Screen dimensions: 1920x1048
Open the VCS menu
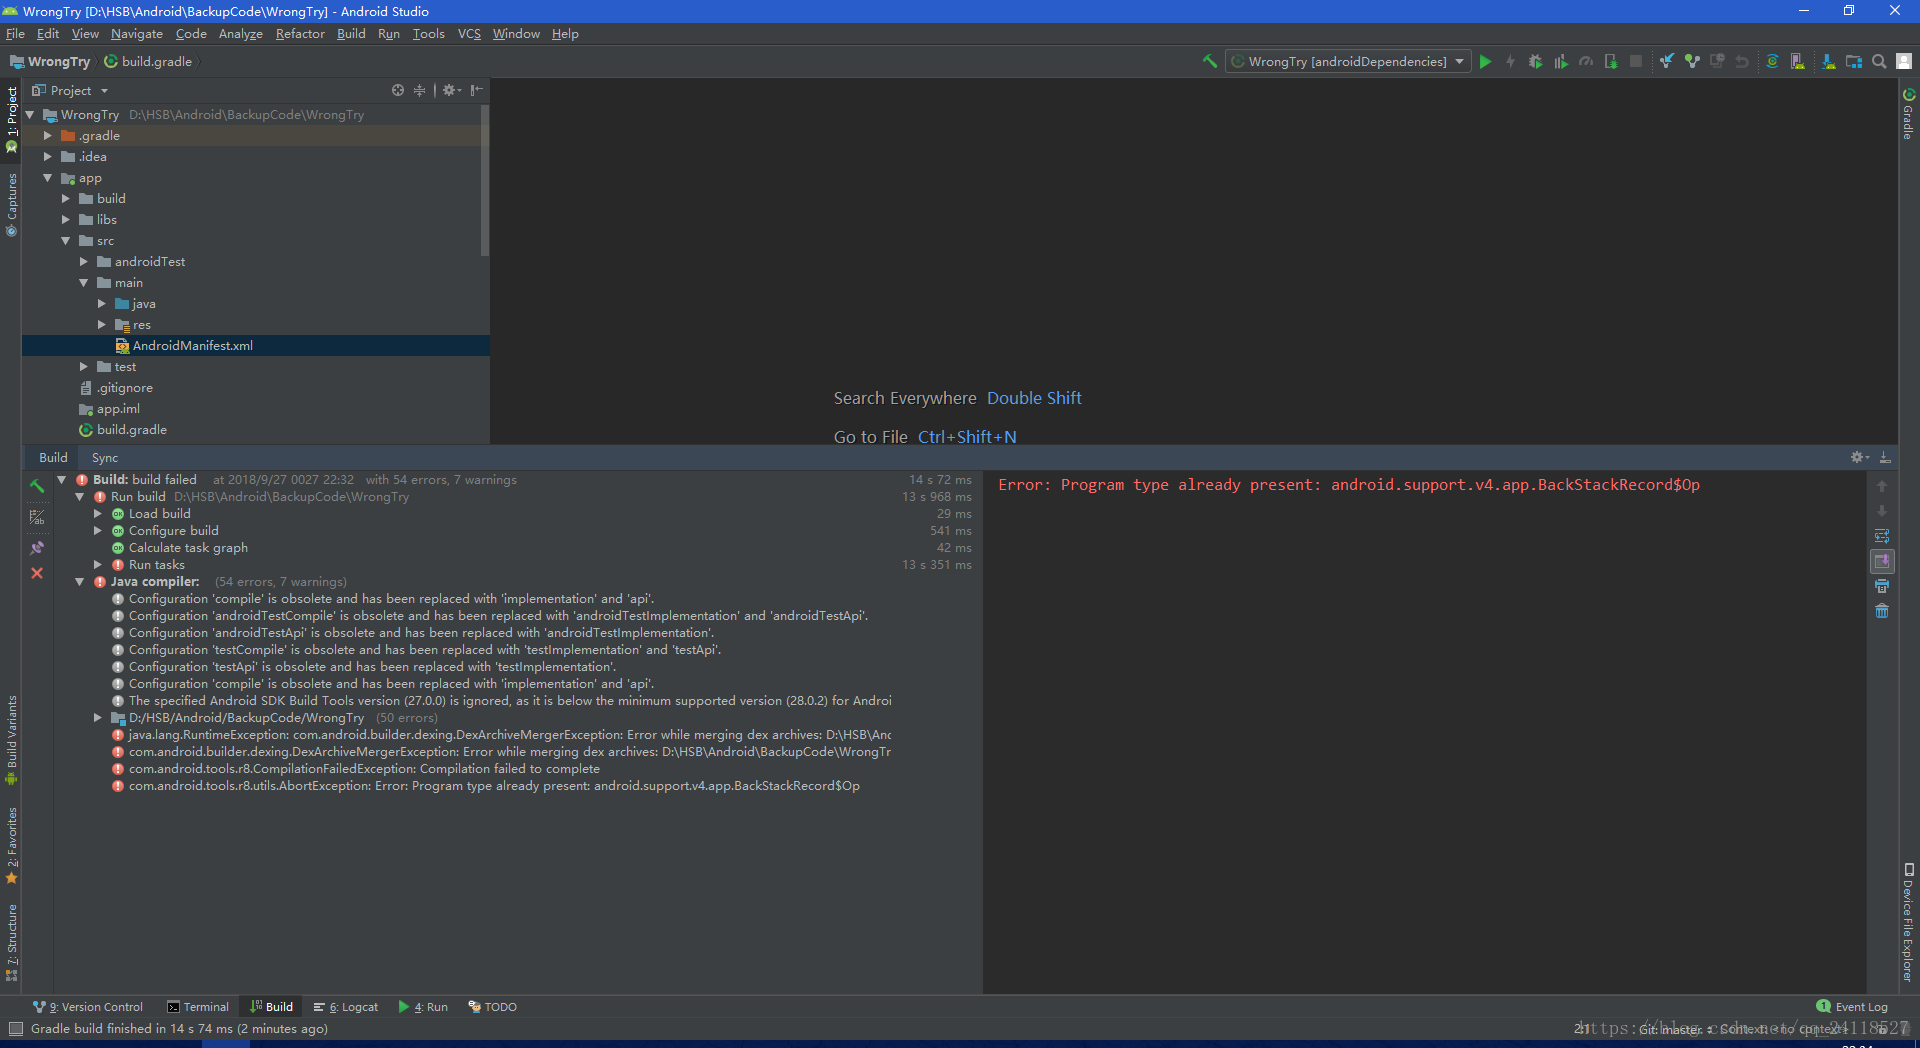[x=469, y=33]
